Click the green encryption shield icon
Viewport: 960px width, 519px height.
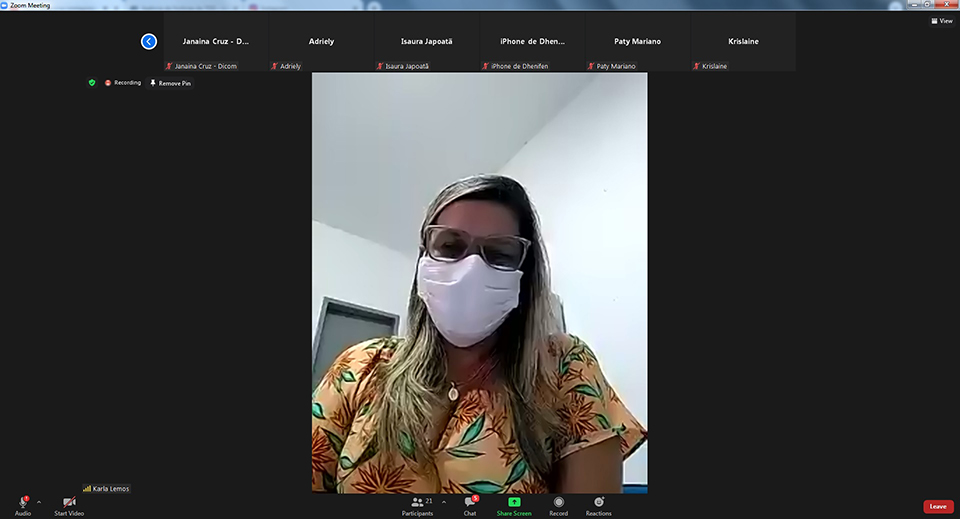[x=92, y=83]
